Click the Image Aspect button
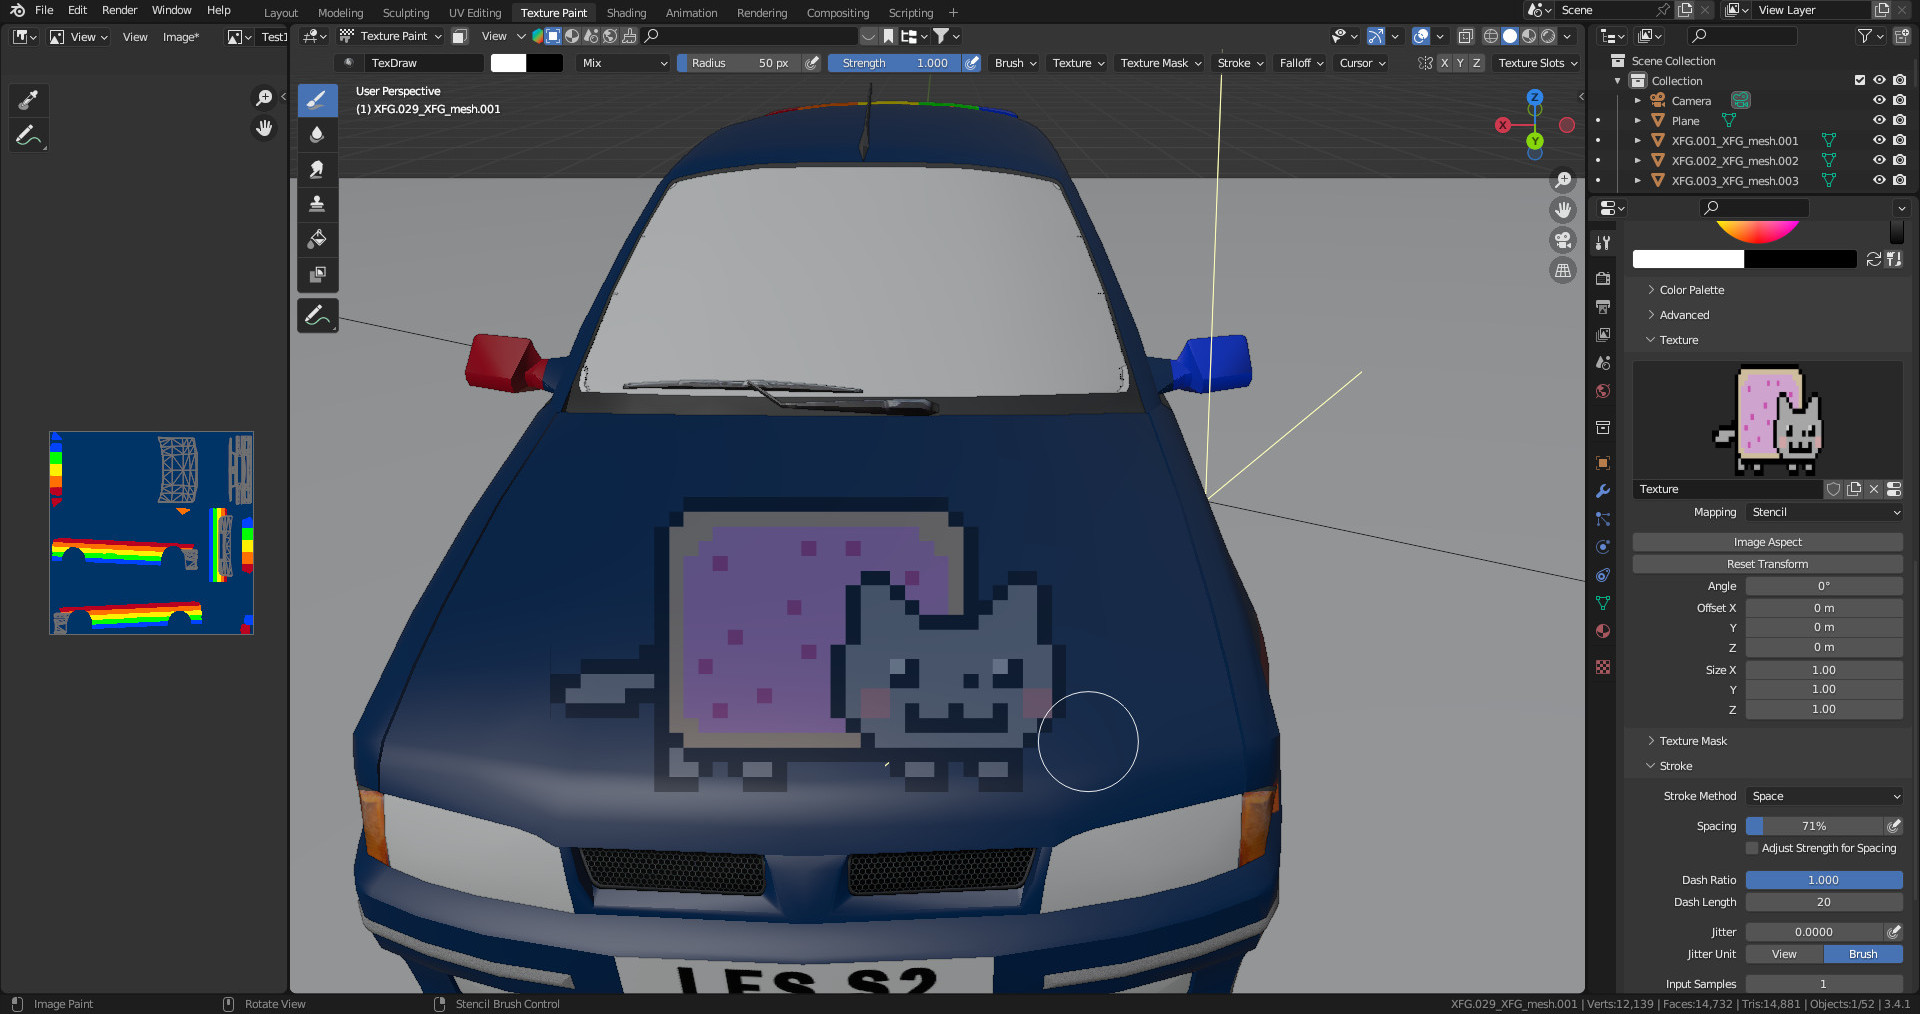Viewport: 1920px width, 1014px height. [1768, 542]
